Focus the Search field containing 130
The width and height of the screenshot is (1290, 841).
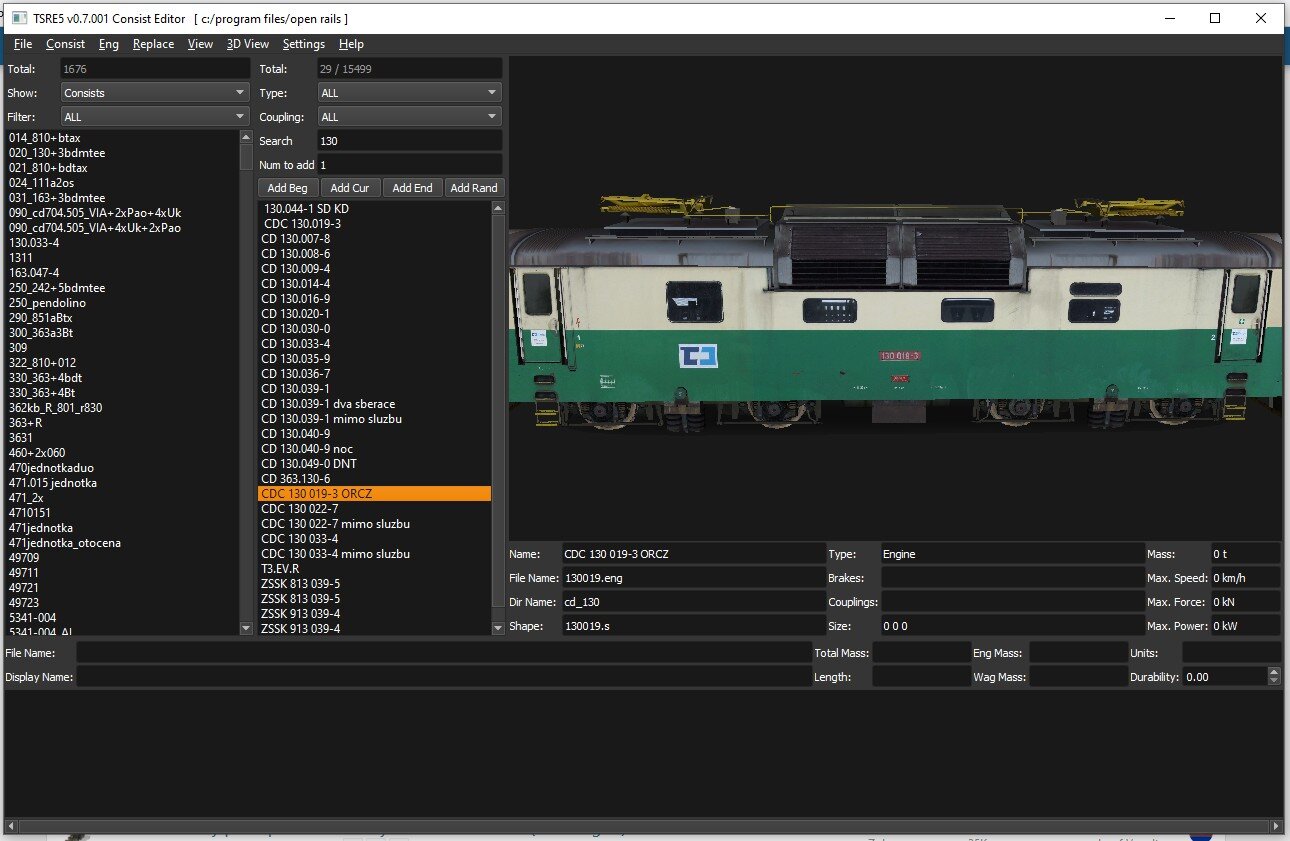[x=410, y=141]
